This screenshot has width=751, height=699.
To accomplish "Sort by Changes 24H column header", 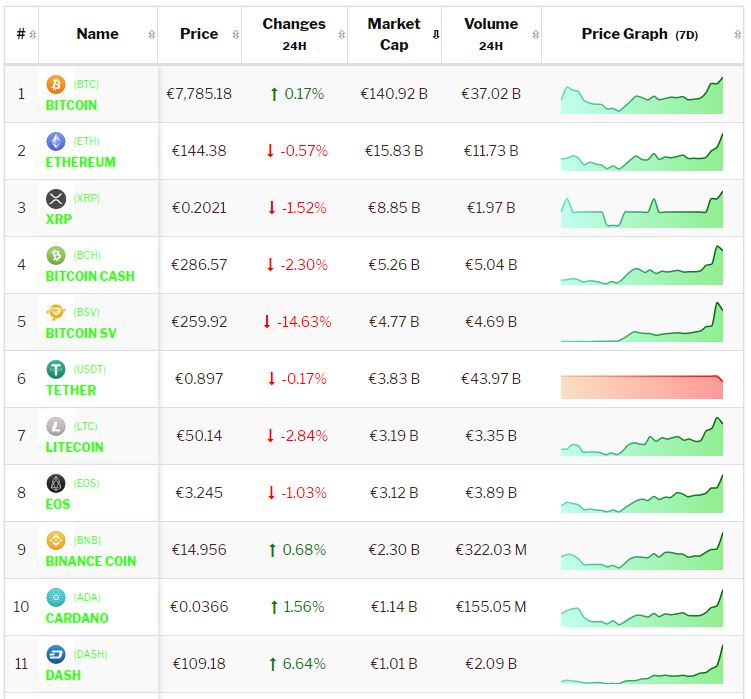I will click(294, 34).
